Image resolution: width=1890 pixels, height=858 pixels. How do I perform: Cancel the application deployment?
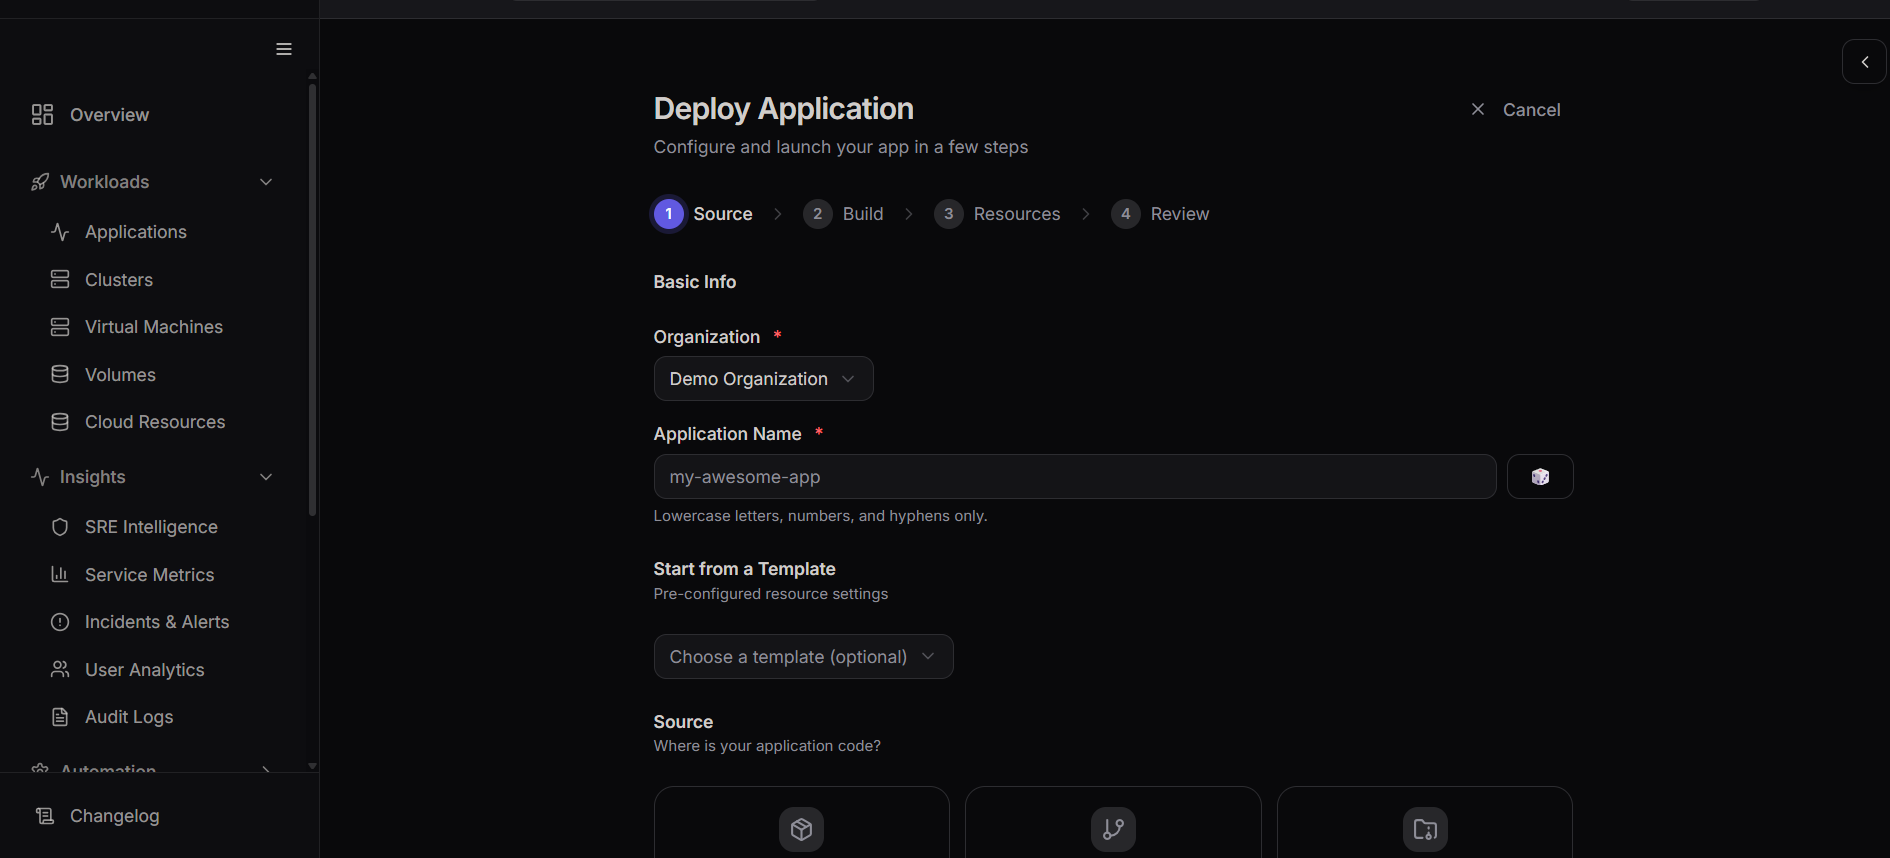click(x=1516, y=110)
